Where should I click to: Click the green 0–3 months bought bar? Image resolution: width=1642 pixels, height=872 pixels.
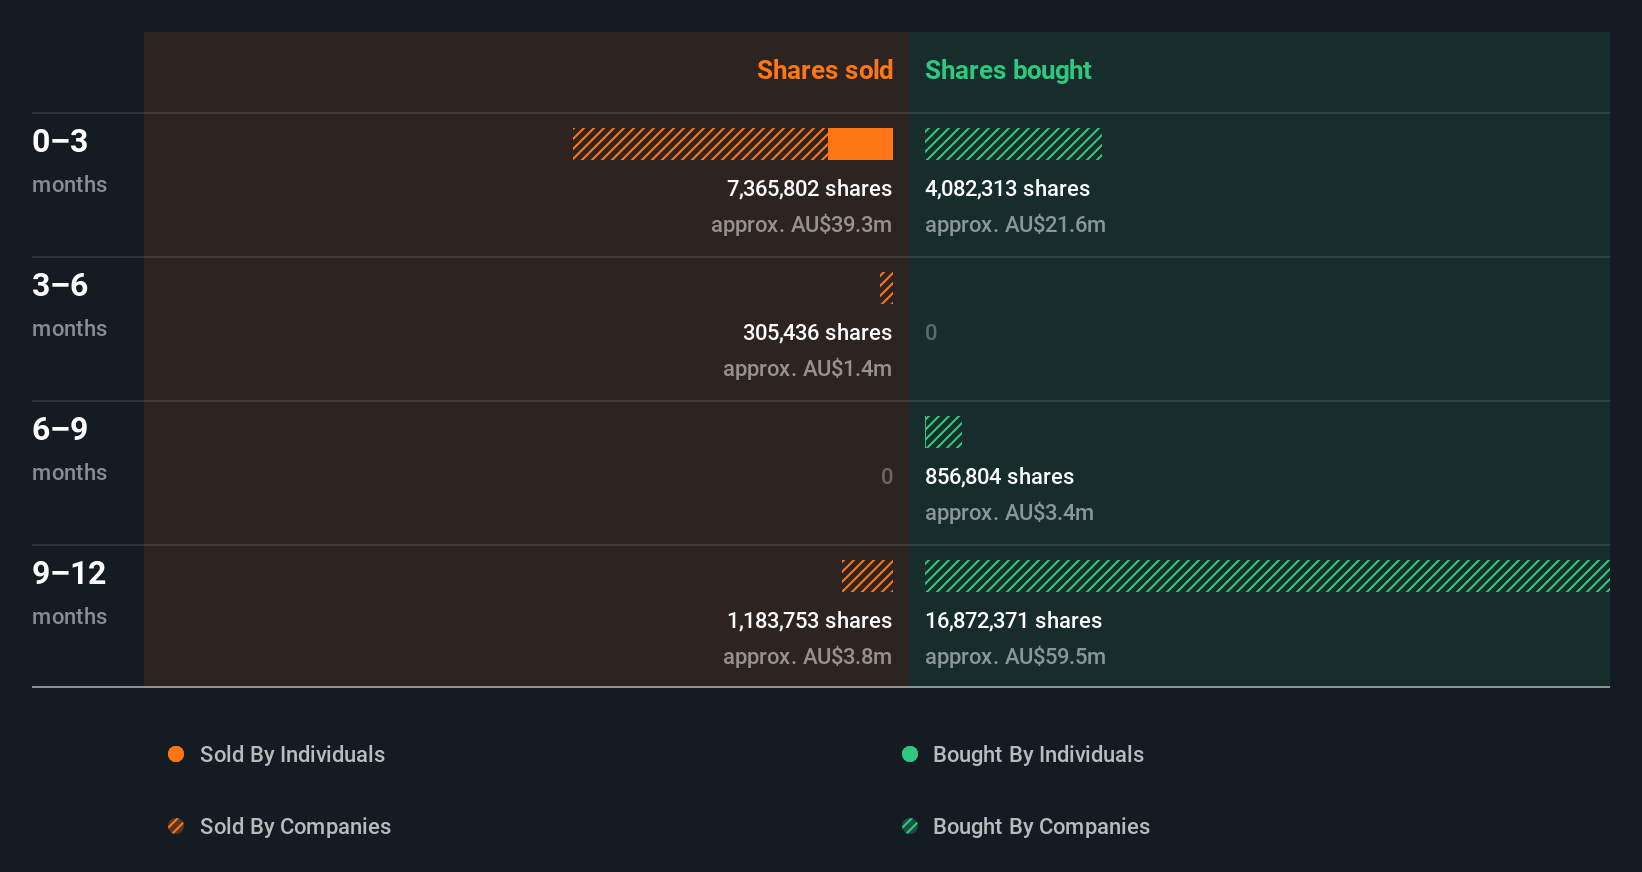1013,144
